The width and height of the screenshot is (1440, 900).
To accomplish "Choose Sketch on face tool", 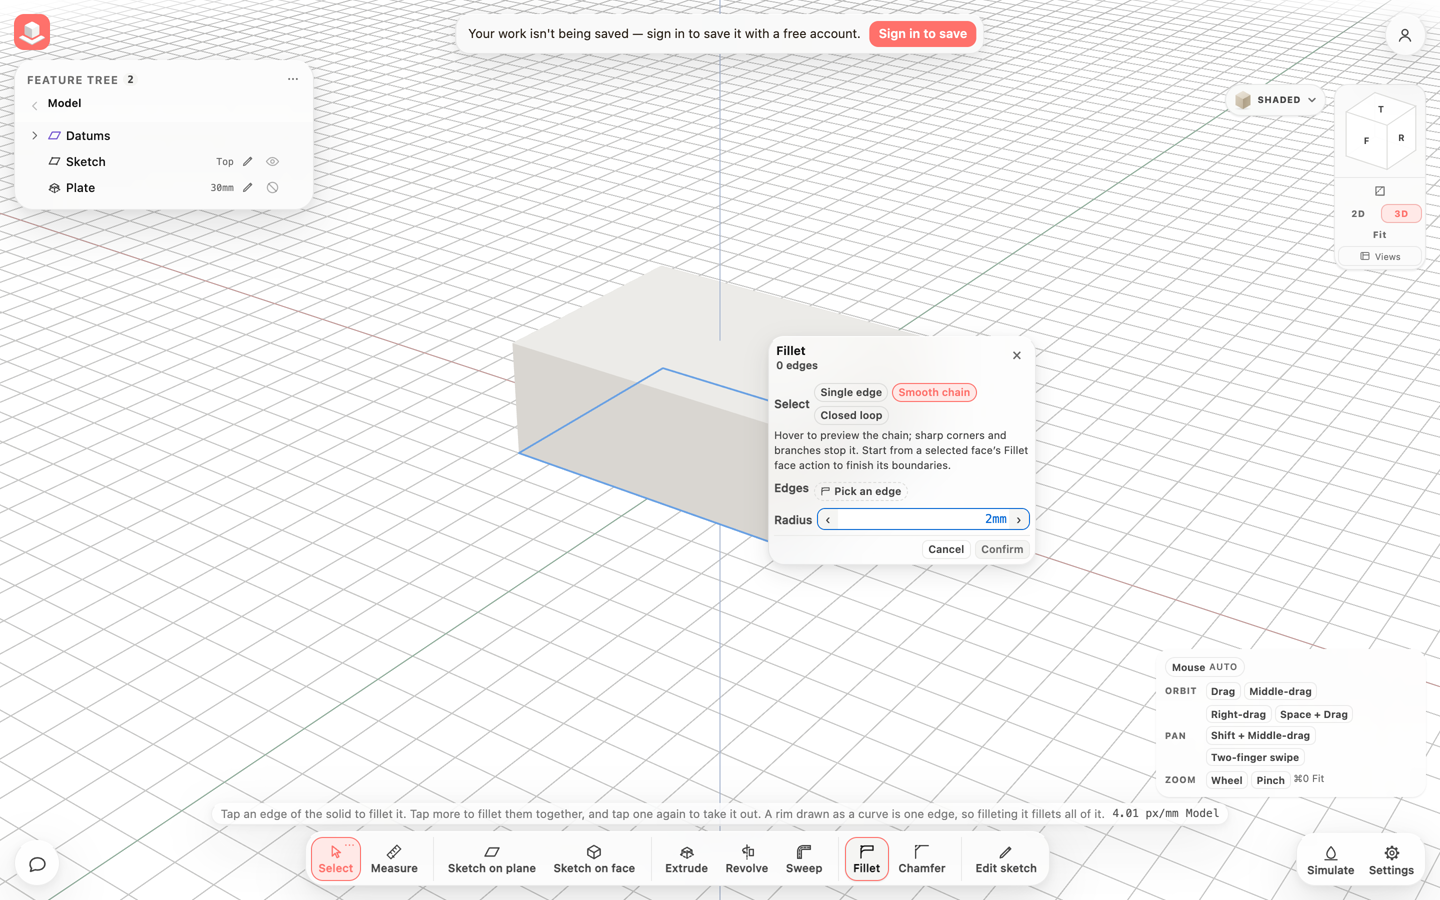I will pyautogui.click(x=594, y=859).
